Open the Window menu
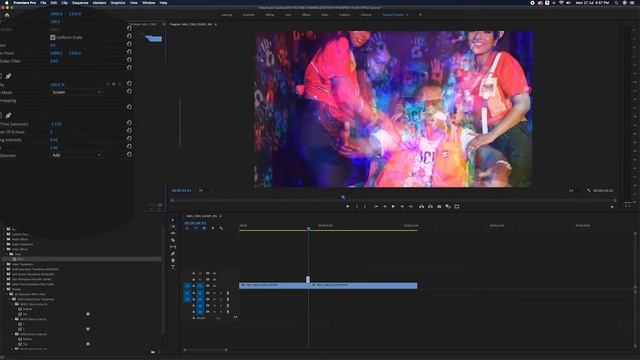The height and width of the screenshot is (360, 640). point(149,3)
